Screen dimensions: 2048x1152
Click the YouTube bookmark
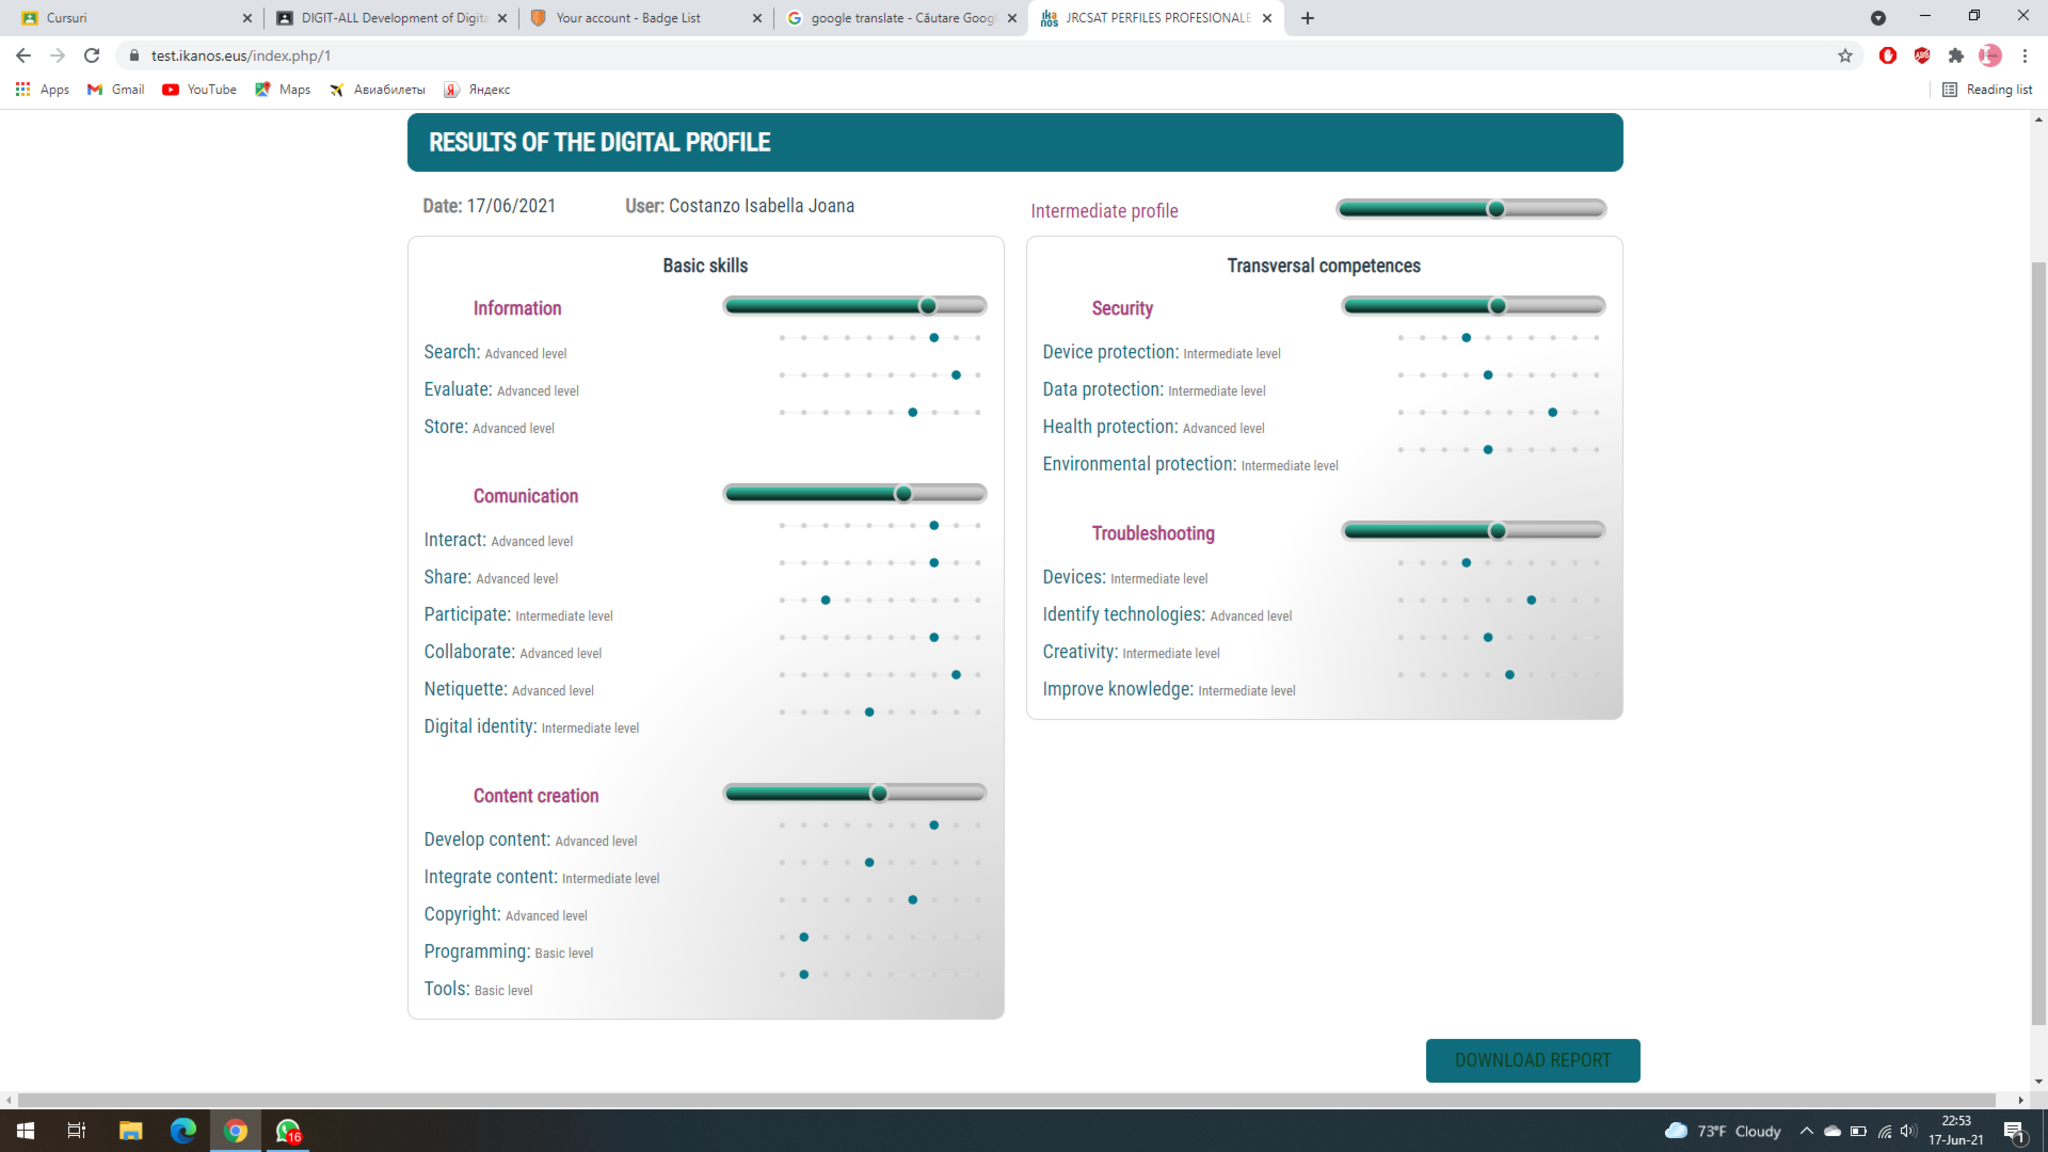coord(199,90)
